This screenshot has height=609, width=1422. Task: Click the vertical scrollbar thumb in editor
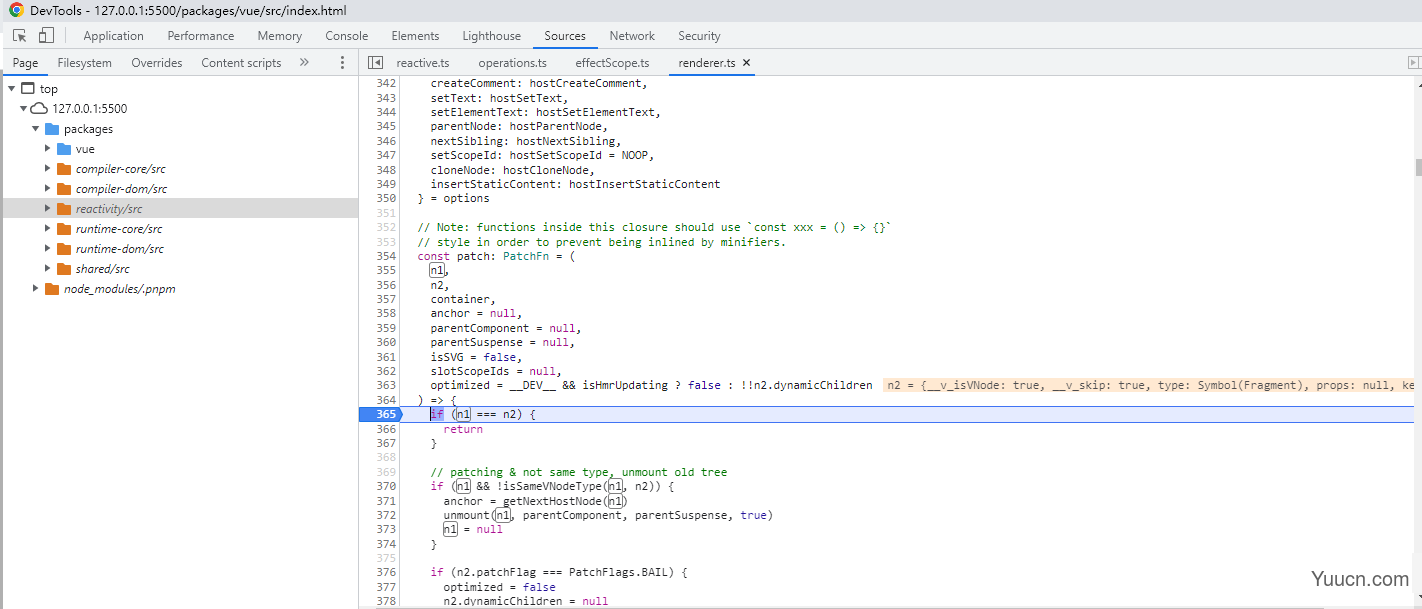(1418, 166)
